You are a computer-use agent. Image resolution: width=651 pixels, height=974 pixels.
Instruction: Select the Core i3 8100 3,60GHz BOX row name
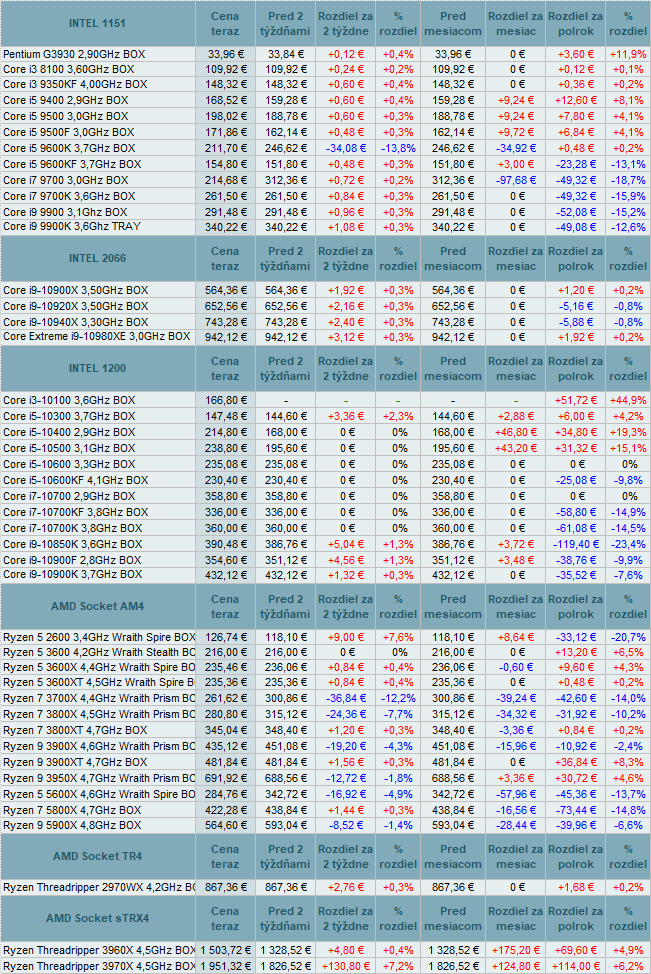point(68,70)
